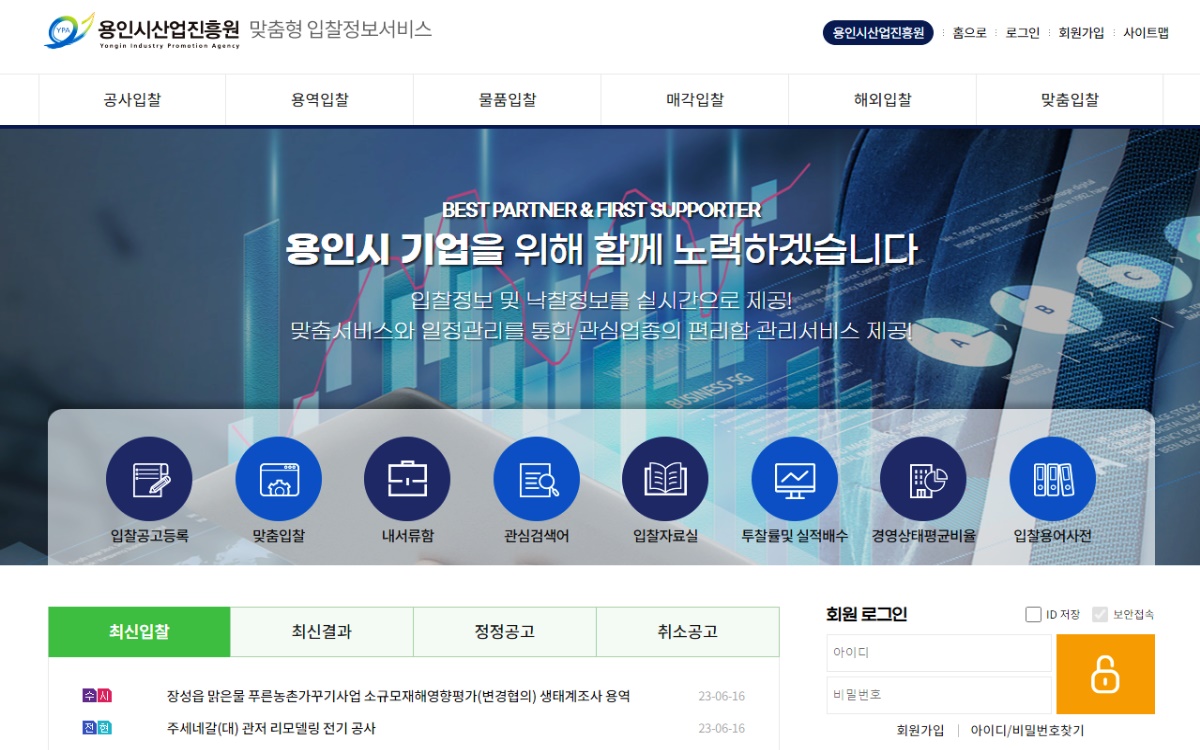This screenshot has width=1200, height=750.
Task: Click the 아이디 input field
Action: click(x=938, y=653)
